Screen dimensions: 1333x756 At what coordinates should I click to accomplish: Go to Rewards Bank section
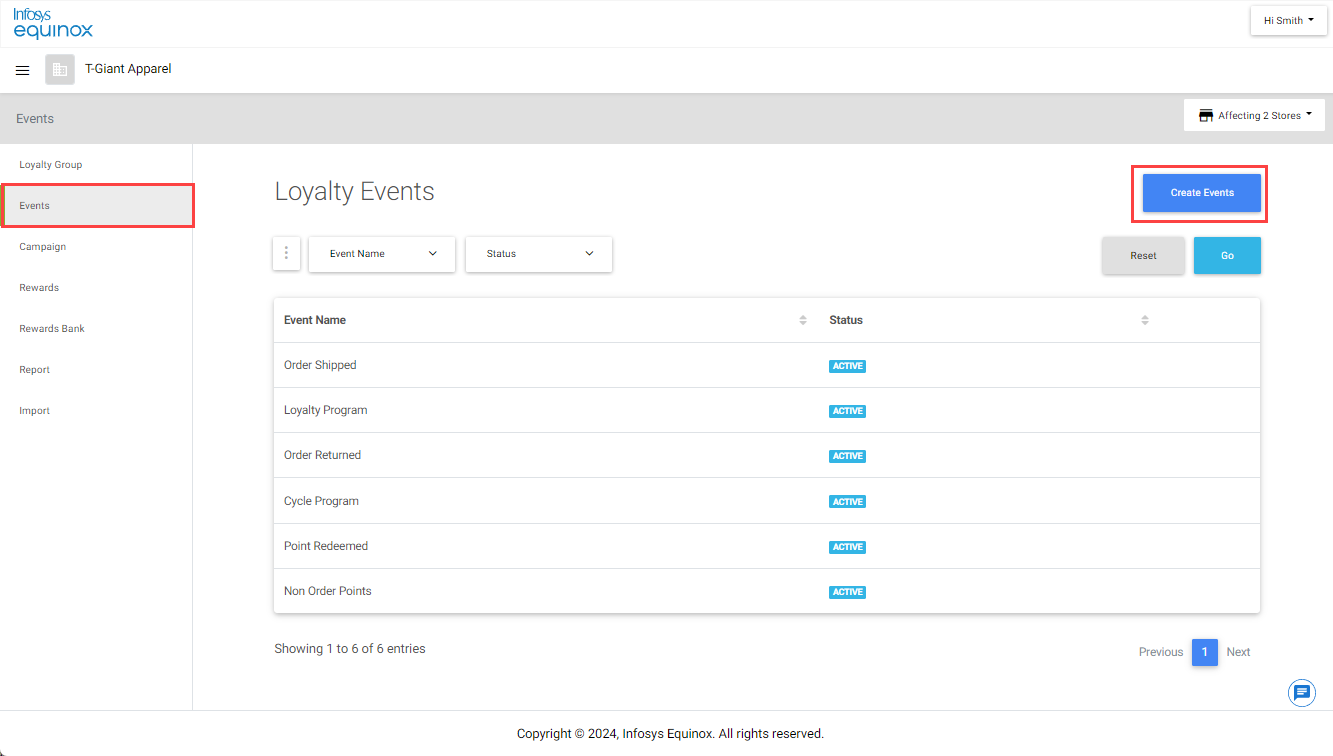pyautogui.click(x=52, y=329)
